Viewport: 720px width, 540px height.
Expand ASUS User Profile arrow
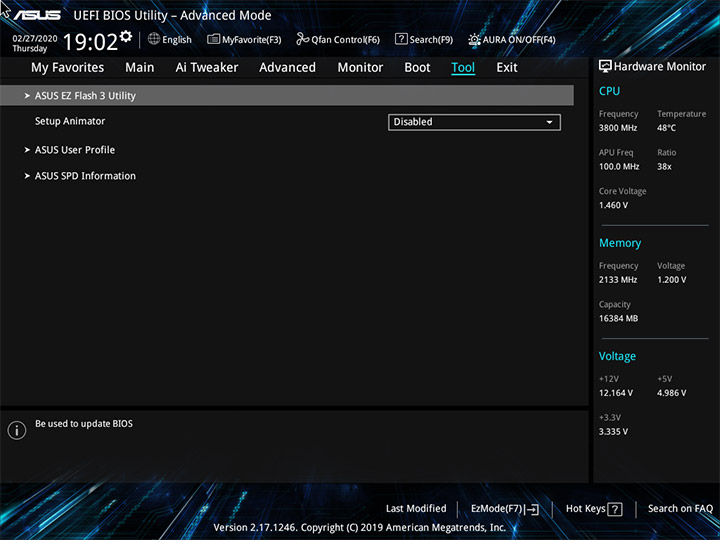coord(27,150)
